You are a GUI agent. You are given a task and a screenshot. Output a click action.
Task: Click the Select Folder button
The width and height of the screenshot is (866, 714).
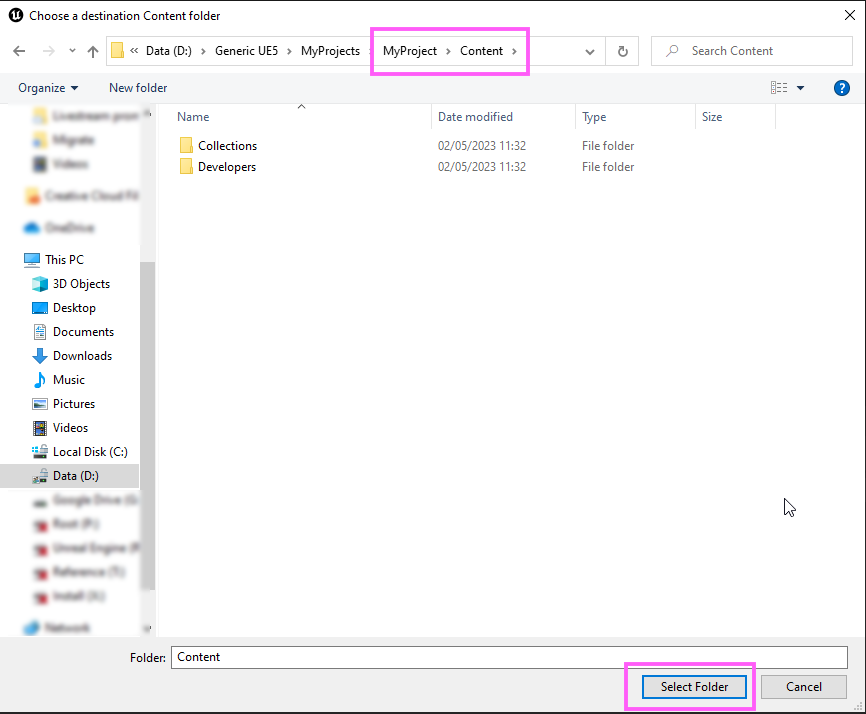pos(694,687)
